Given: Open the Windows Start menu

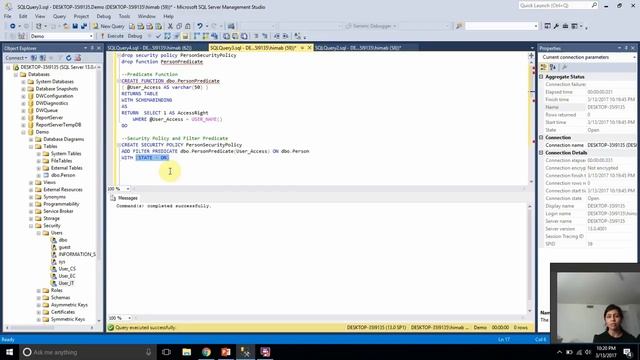Looking at the screenshot, I should (9, 352).
